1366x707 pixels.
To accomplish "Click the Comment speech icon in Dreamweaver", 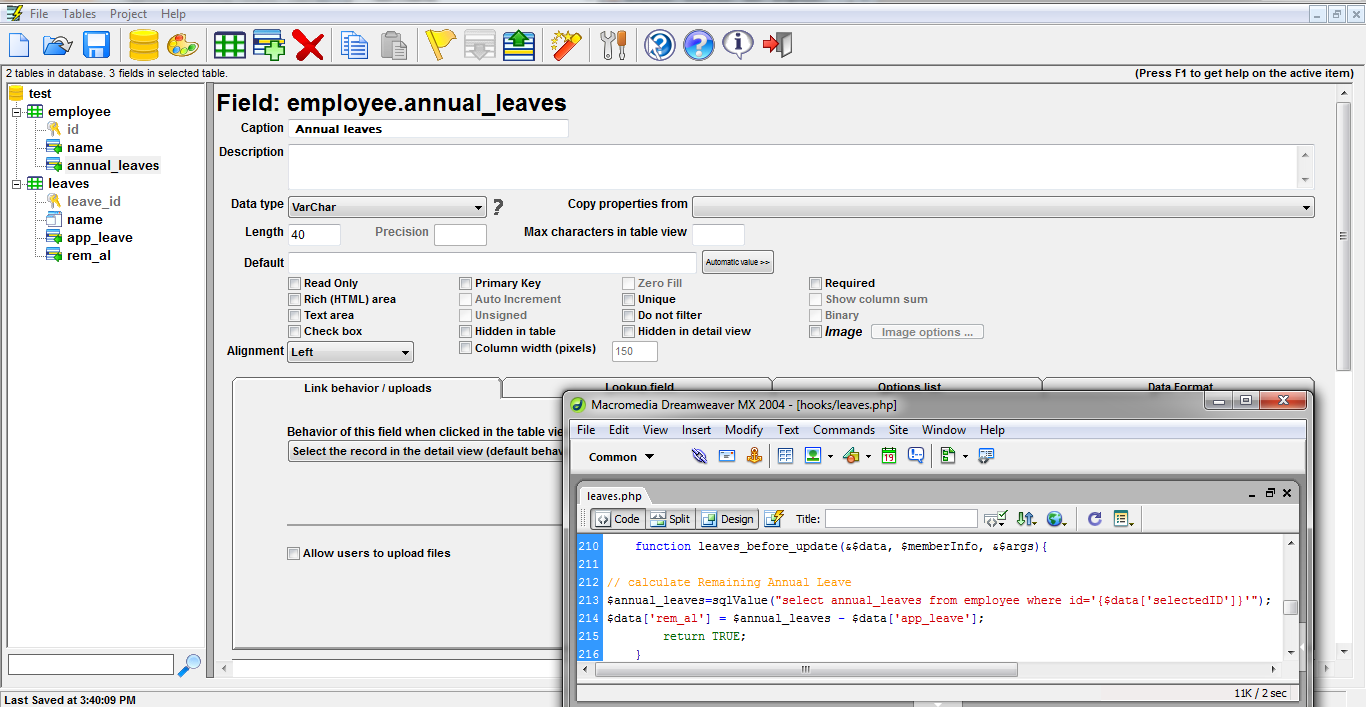I will (x=915, y=456).
